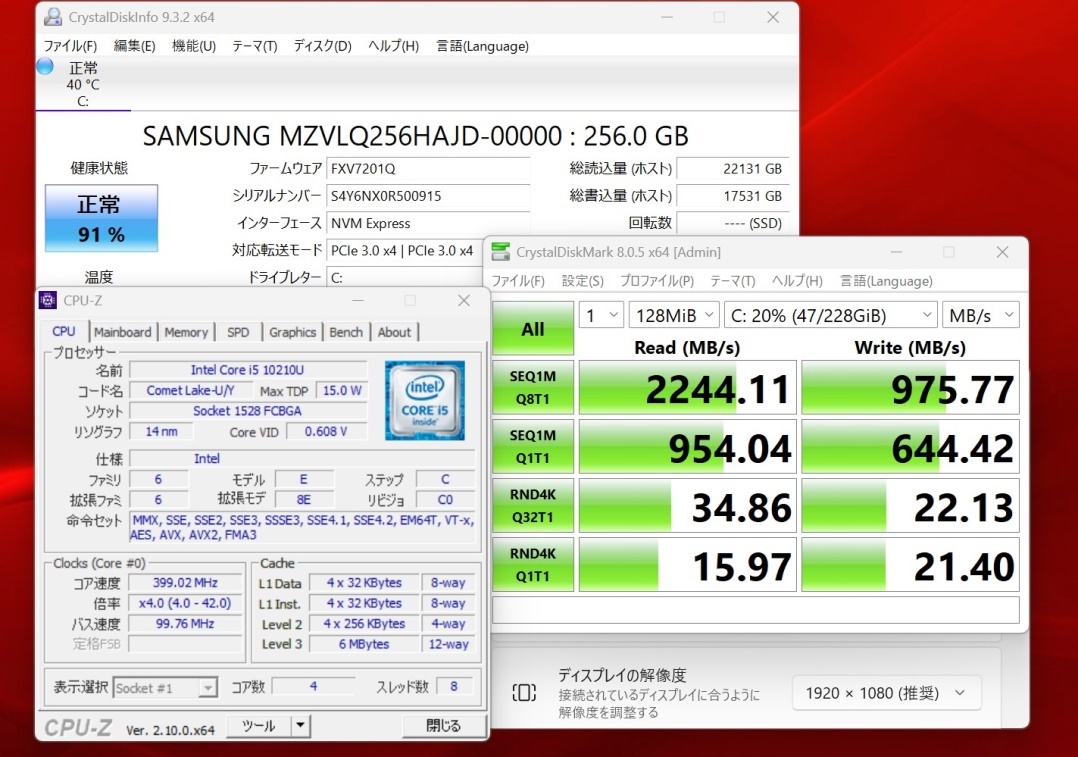
Task: Click the Intel Core i5 logo in CPU-Z
Action: 425,400
